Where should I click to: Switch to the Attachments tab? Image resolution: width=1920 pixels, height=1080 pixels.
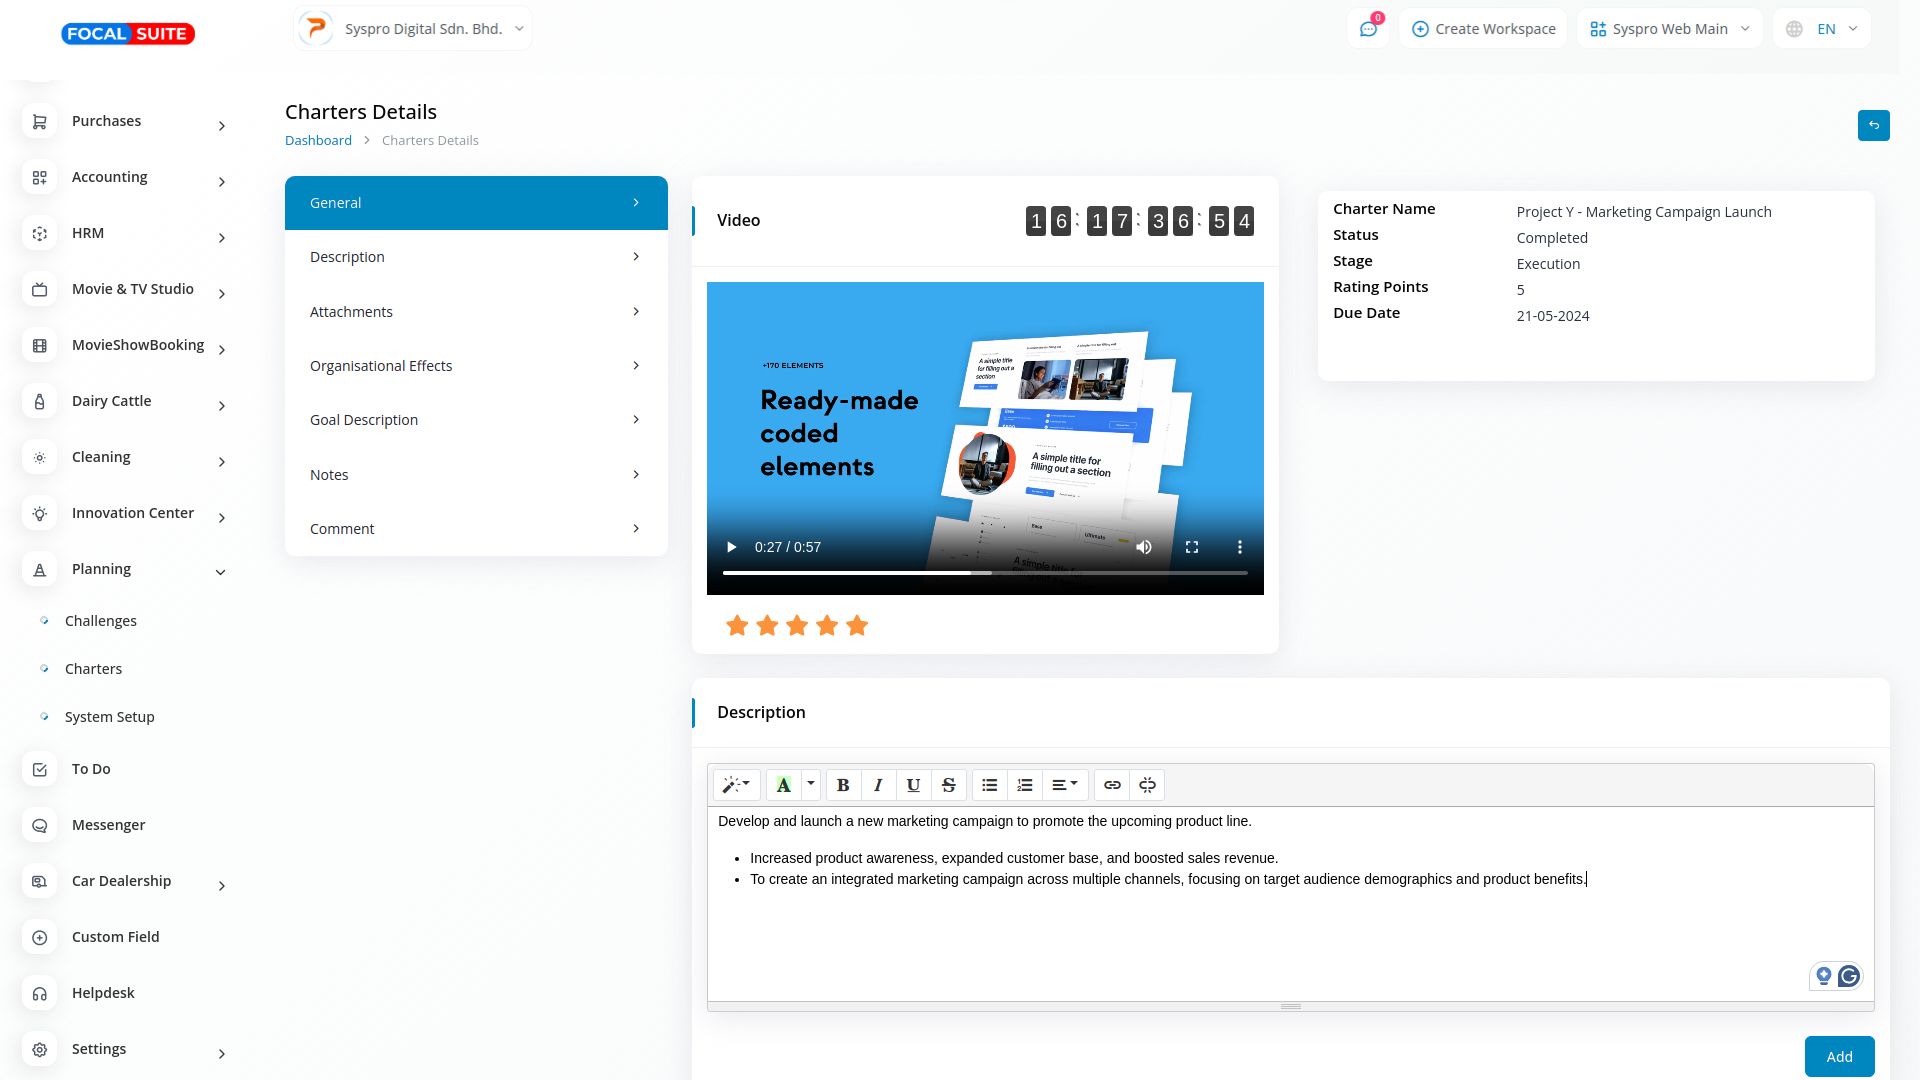[x=476, y=312]
